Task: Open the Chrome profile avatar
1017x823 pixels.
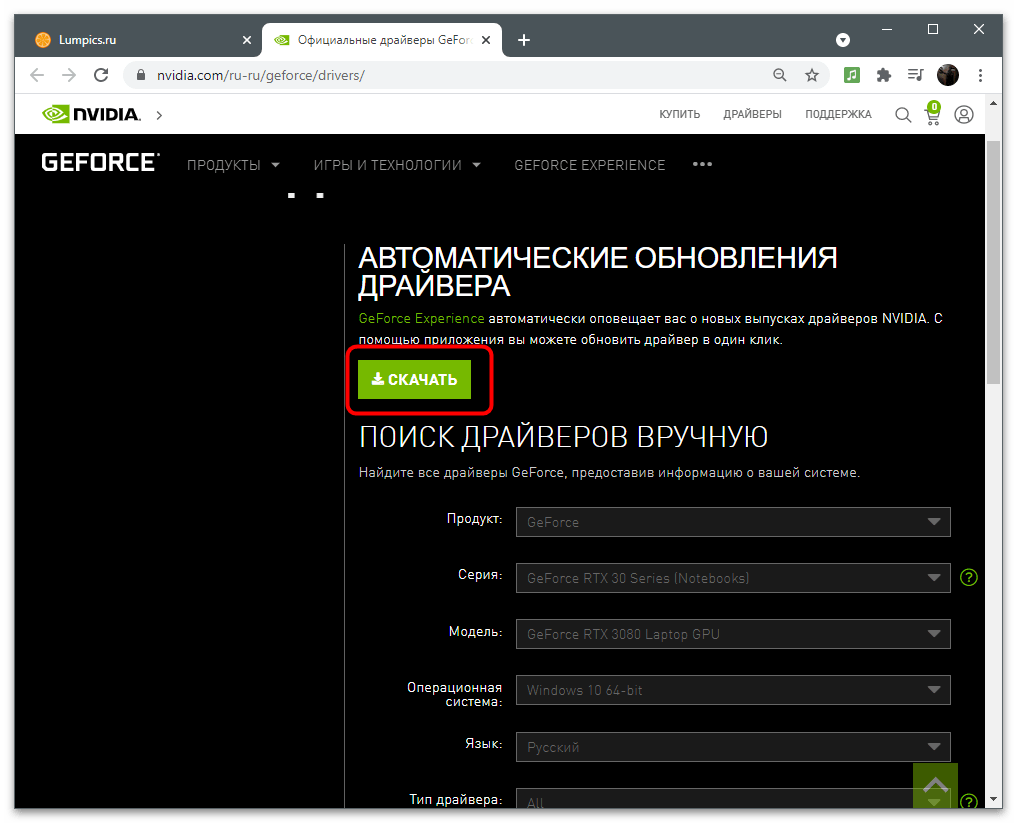Action: pyautogui.click(x=948, y=75)
